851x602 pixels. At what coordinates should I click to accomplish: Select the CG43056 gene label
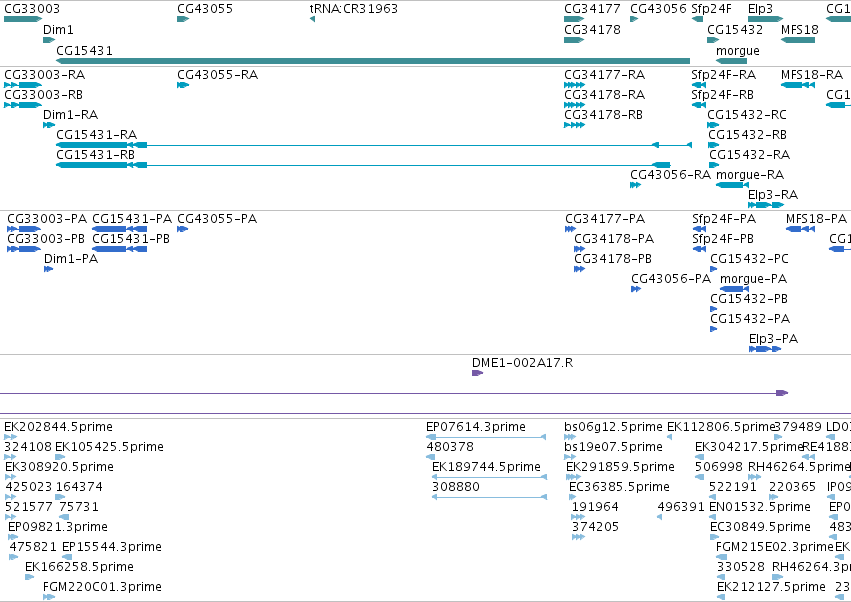(658, 9)
